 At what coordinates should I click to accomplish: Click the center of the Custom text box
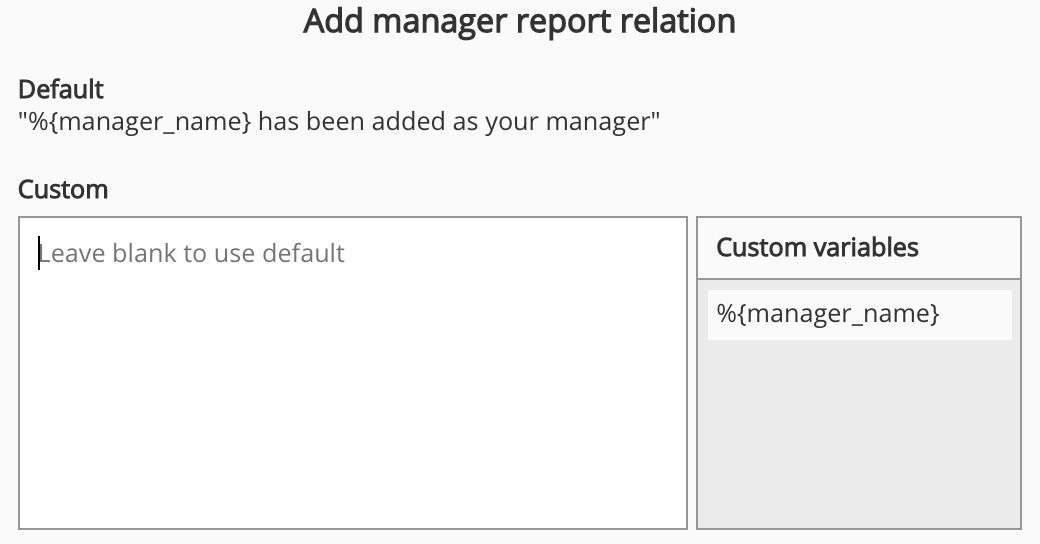[x=352, y=373]
